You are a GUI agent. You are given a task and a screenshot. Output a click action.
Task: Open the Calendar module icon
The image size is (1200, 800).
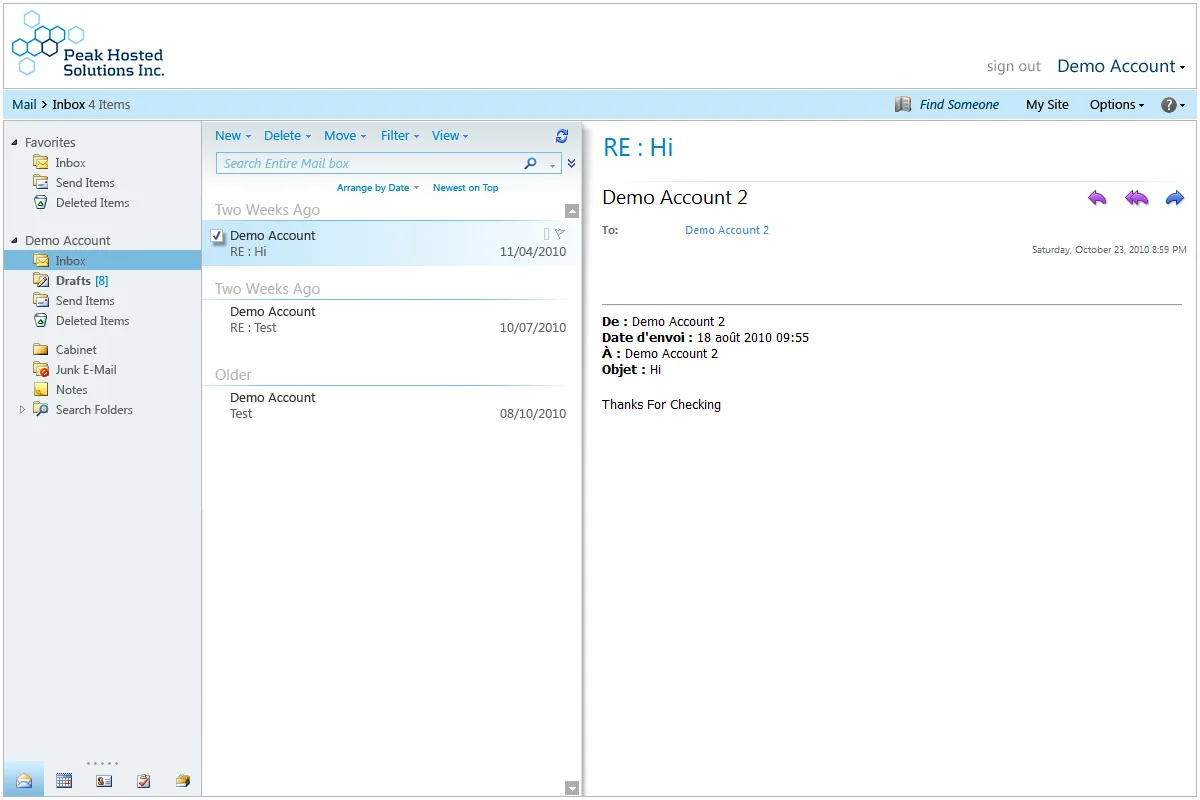64,781
